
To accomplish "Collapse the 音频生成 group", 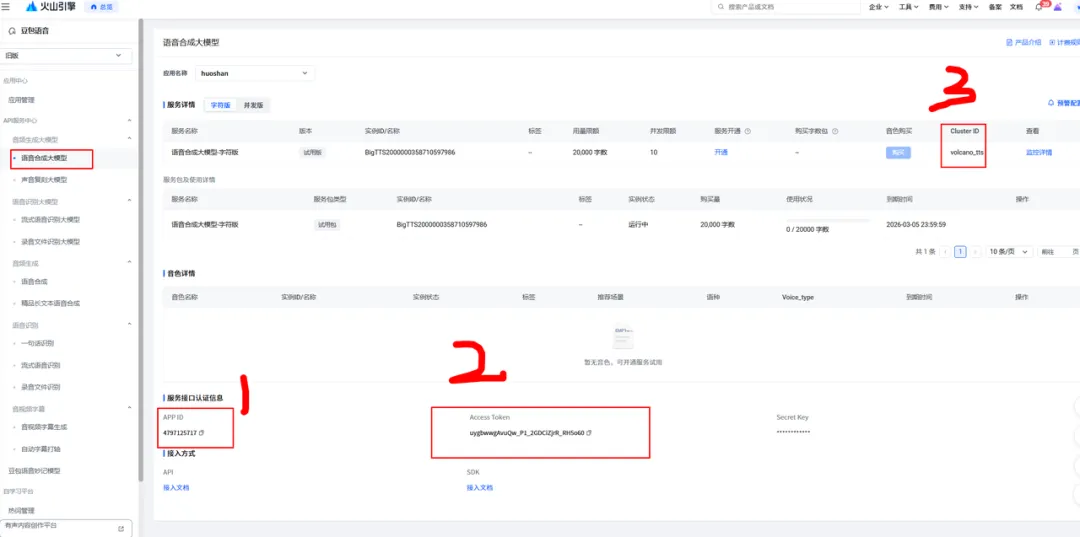I will pyautogui.click(x=129, y=262).
